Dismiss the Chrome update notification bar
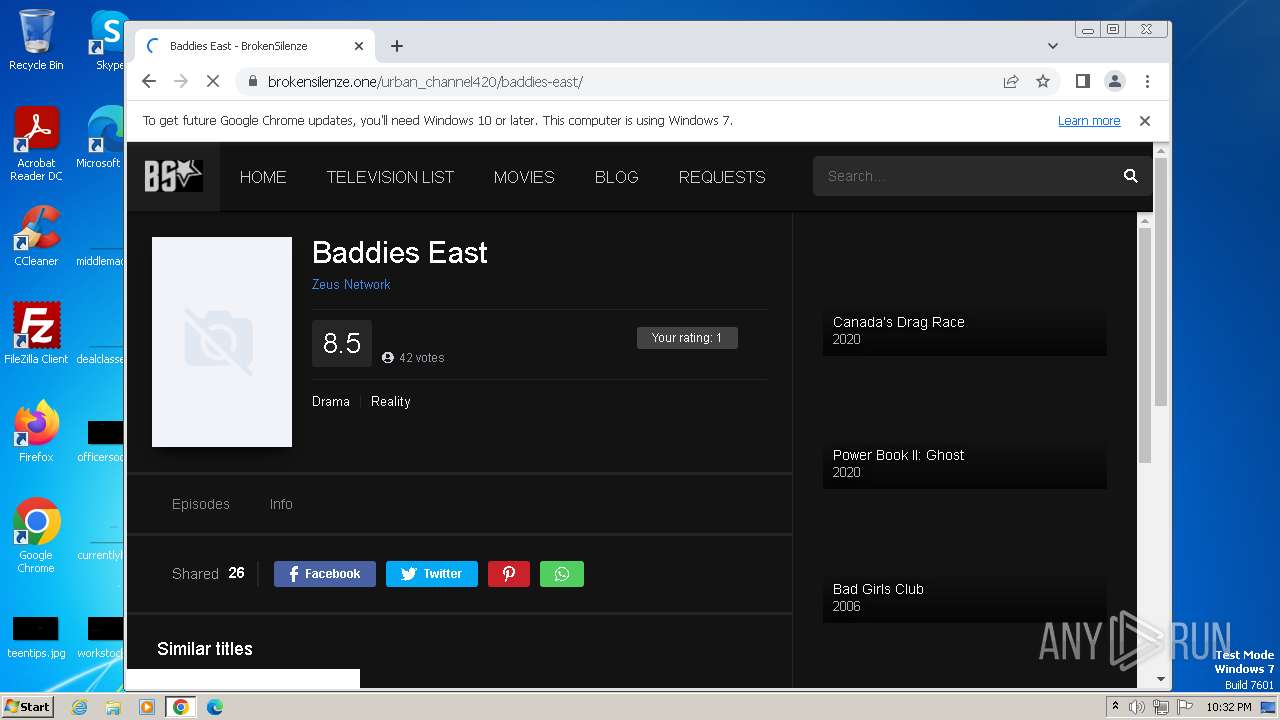Viewport: 1280px width, 720px height. (x=1145, y=121)
